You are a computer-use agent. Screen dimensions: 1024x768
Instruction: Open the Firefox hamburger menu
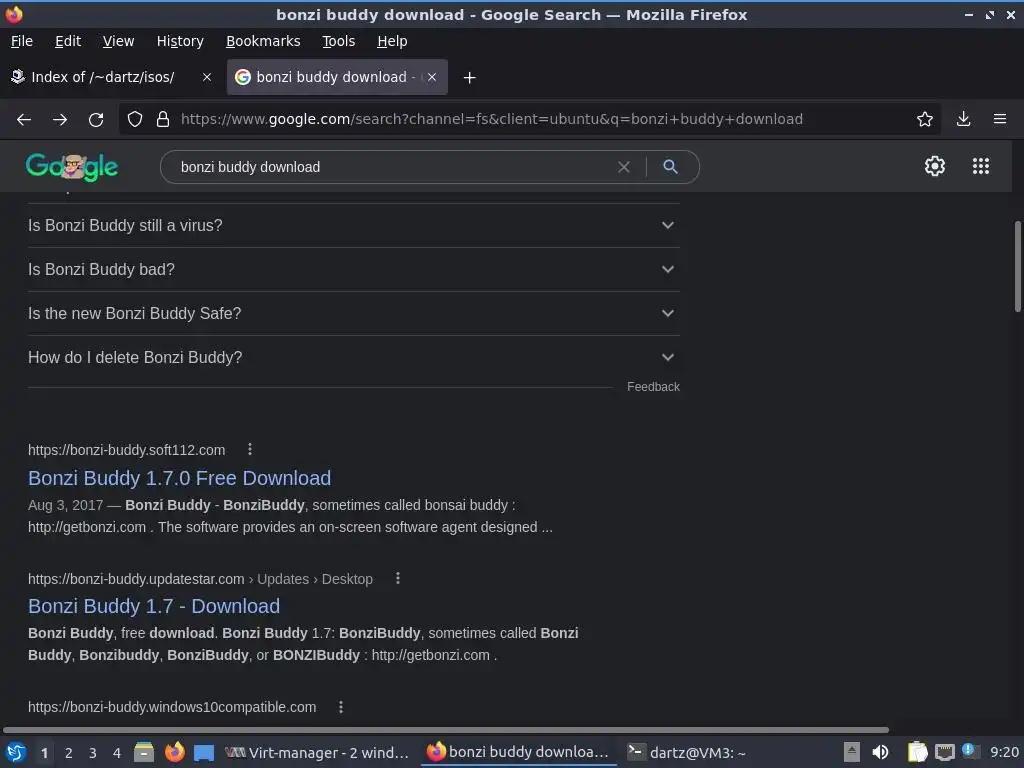click(1000, 119)
